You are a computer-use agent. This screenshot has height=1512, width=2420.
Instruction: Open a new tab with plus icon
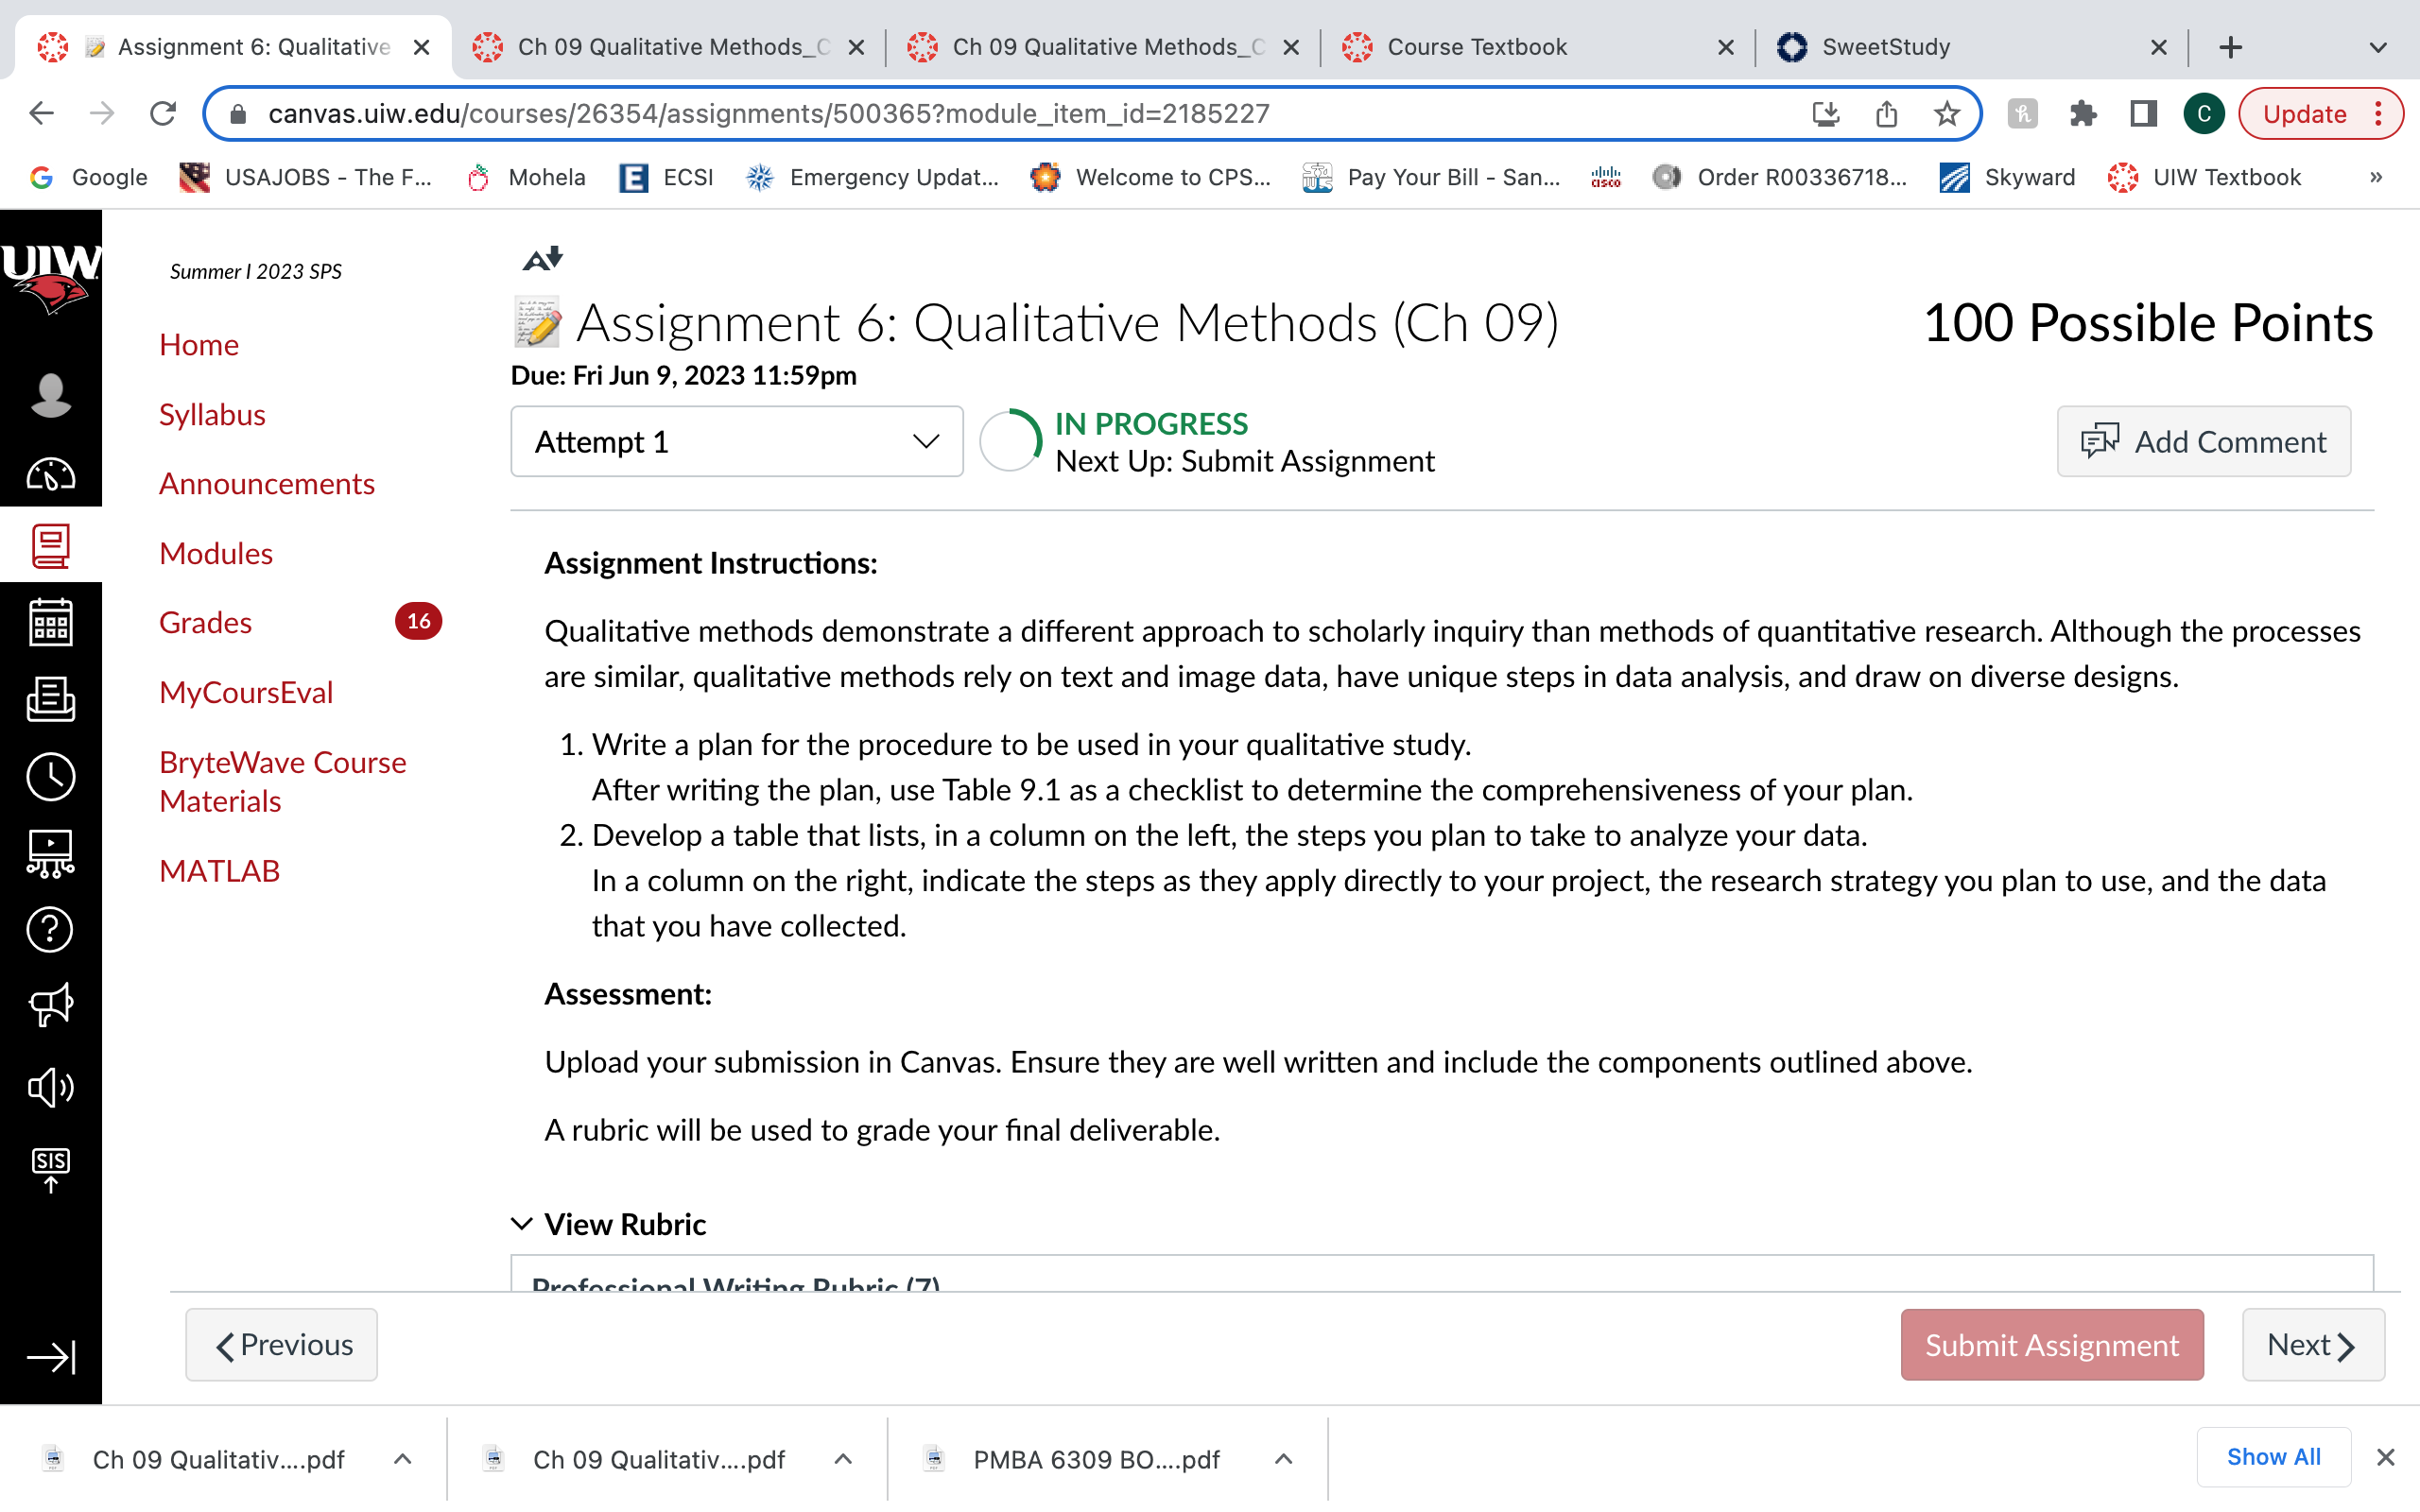(2230, 47)
